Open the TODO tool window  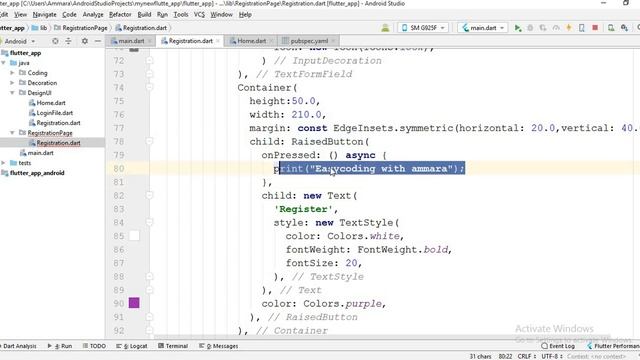click(x=94, y=346)
